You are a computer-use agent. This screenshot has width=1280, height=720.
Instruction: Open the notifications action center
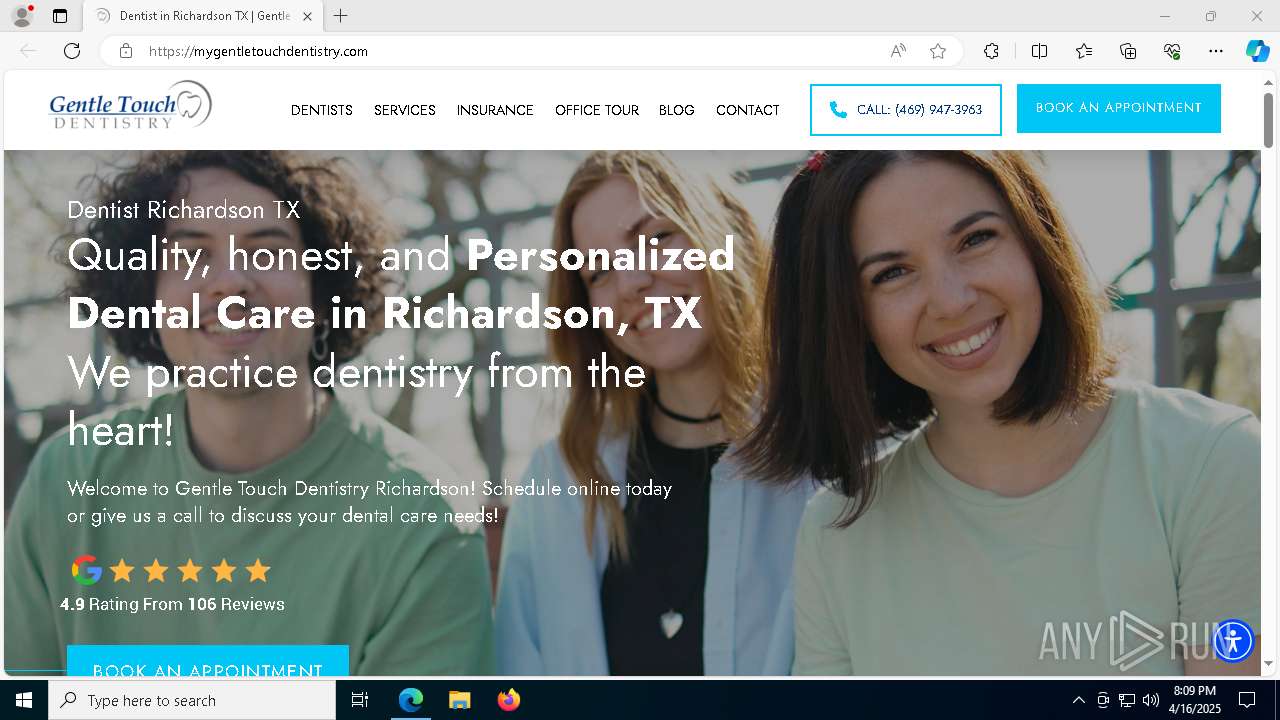[x=1247, y=700]
